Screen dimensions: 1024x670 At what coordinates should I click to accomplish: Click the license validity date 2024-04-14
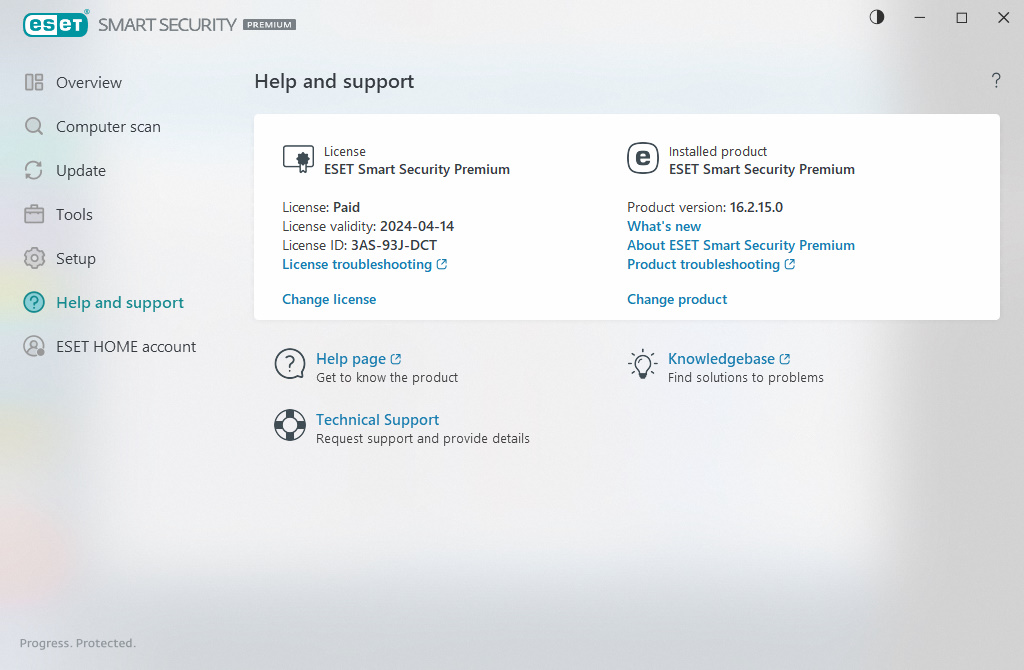pyautogui.click(x=417, y=227)
